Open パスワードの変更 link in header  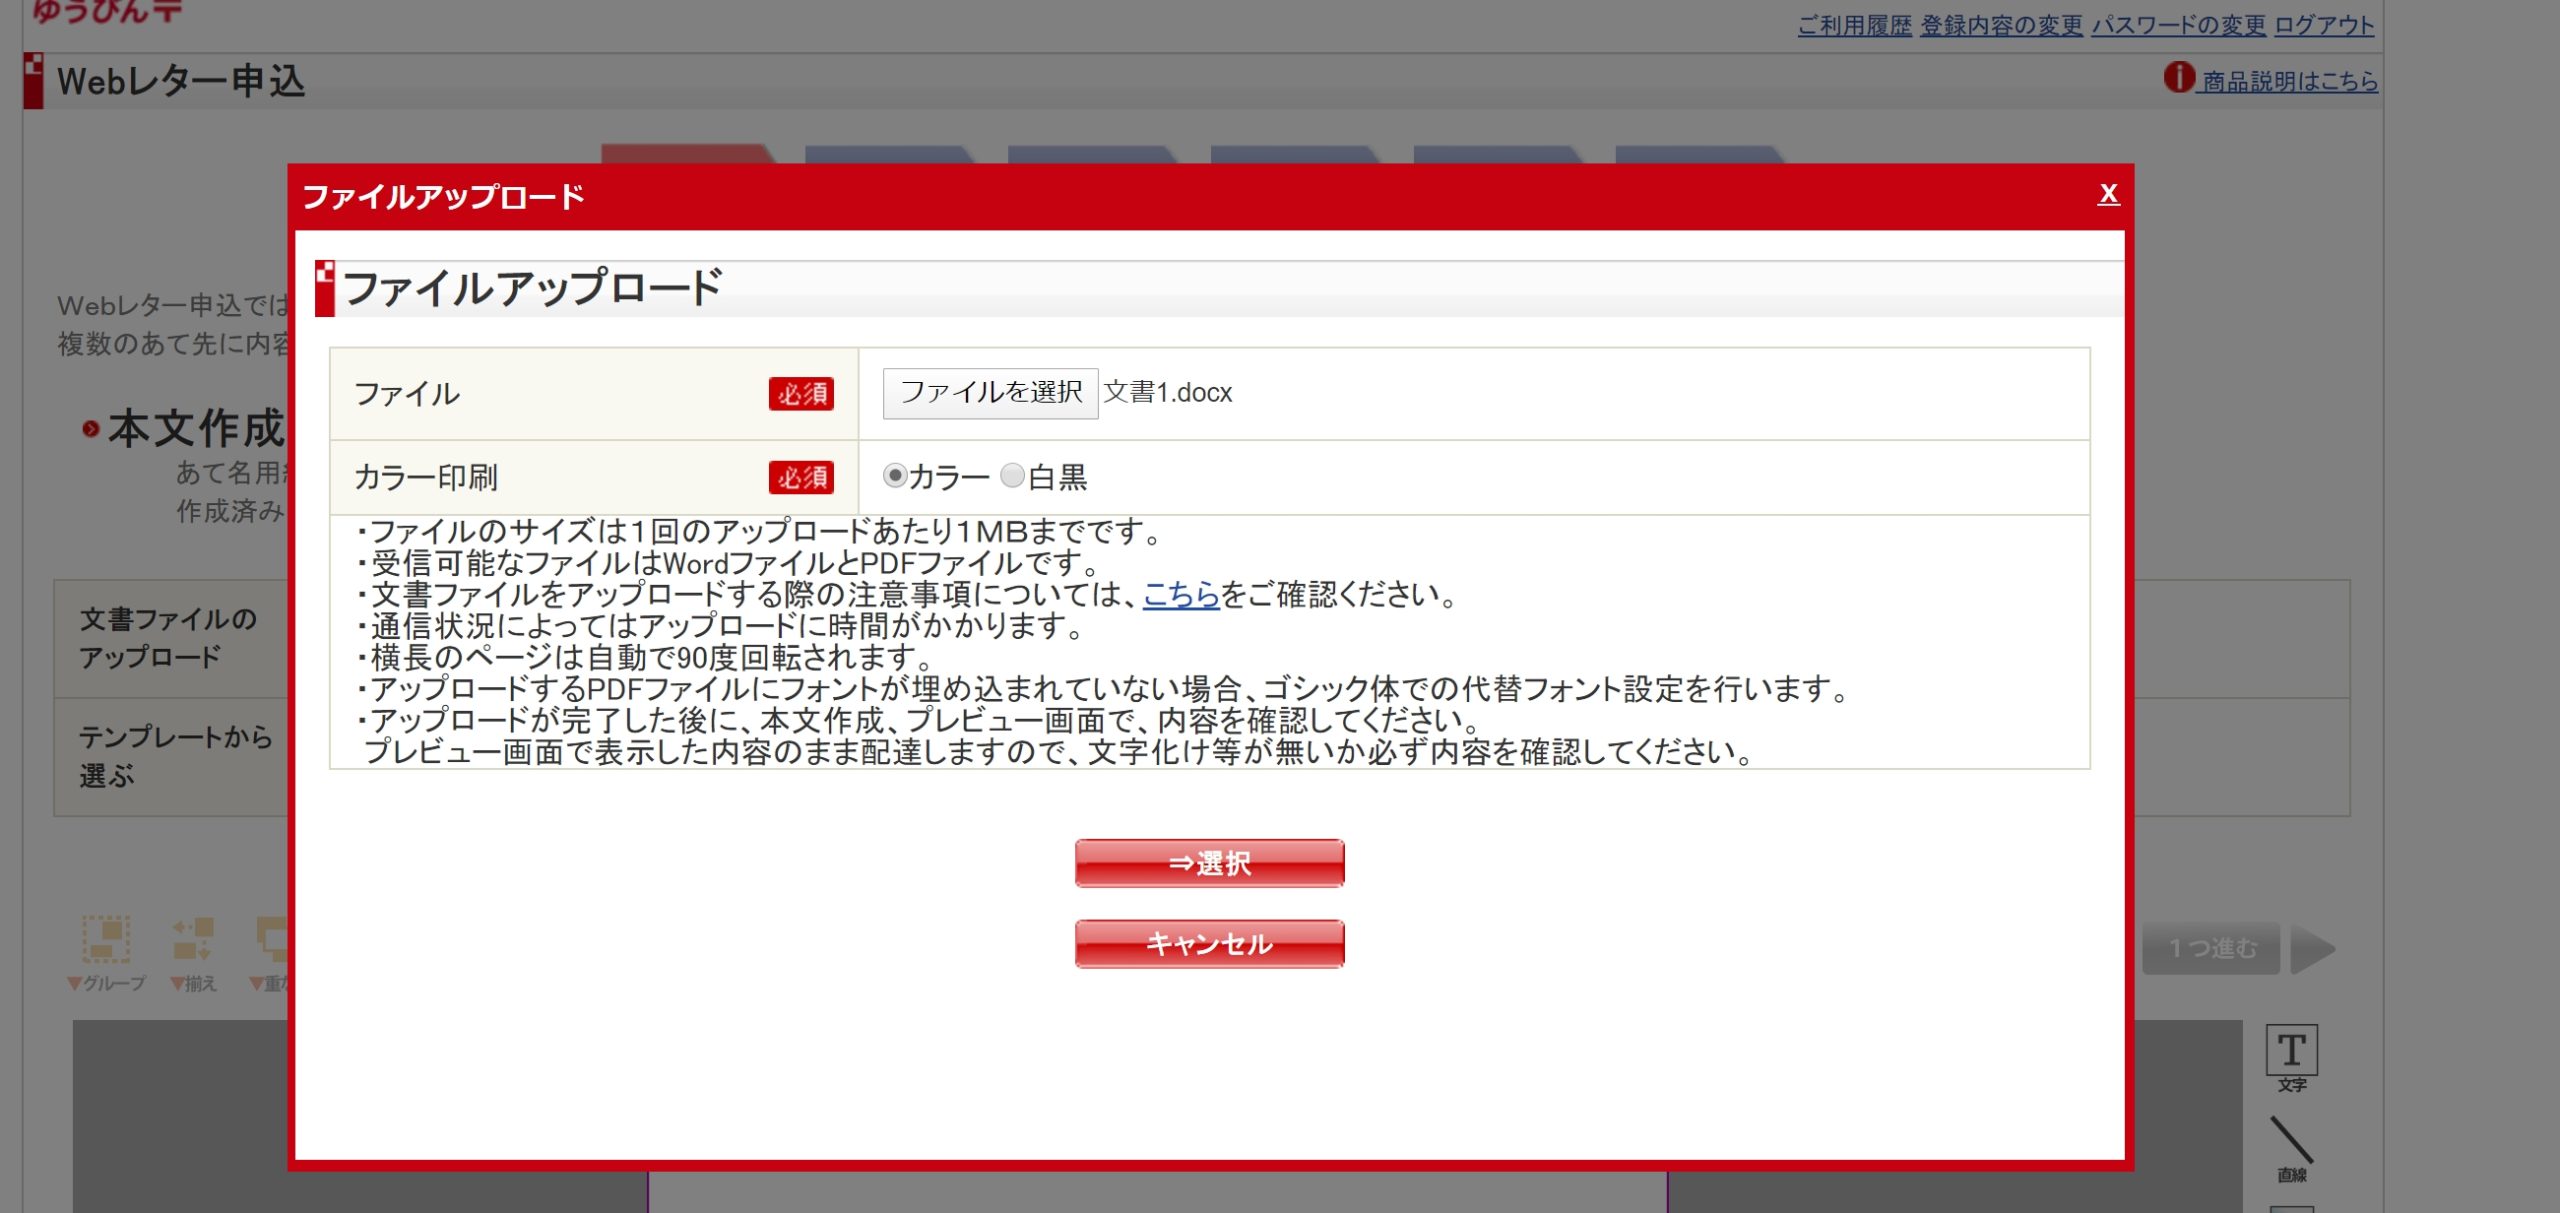(x=2178, y=25)
